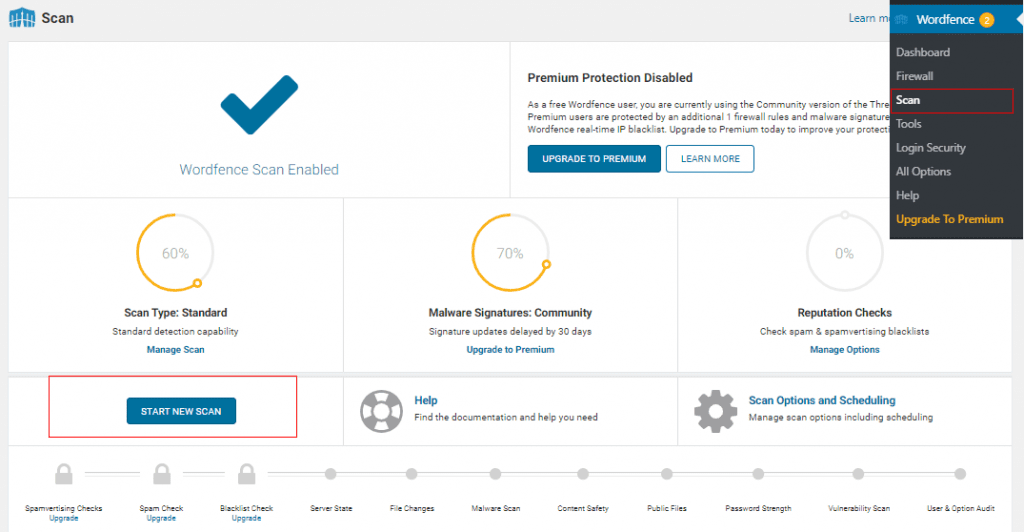Click the Vulnerability Scan stage dot

[x=858, y=474]
